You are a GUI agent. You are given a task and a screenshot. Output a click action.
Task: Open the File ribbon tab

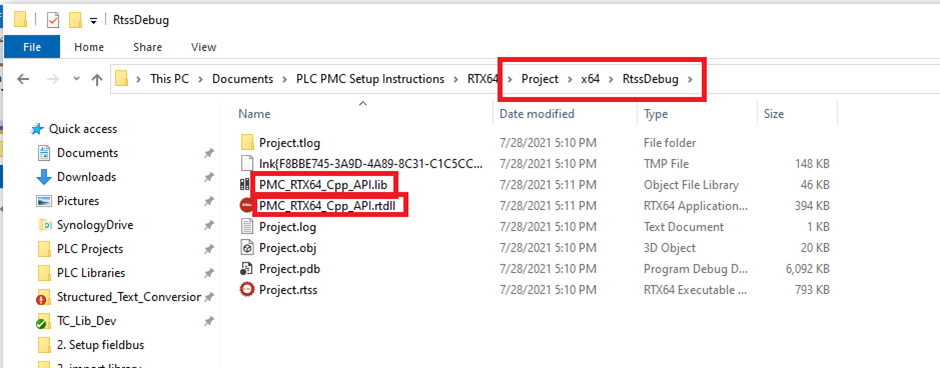pos(32,47)
